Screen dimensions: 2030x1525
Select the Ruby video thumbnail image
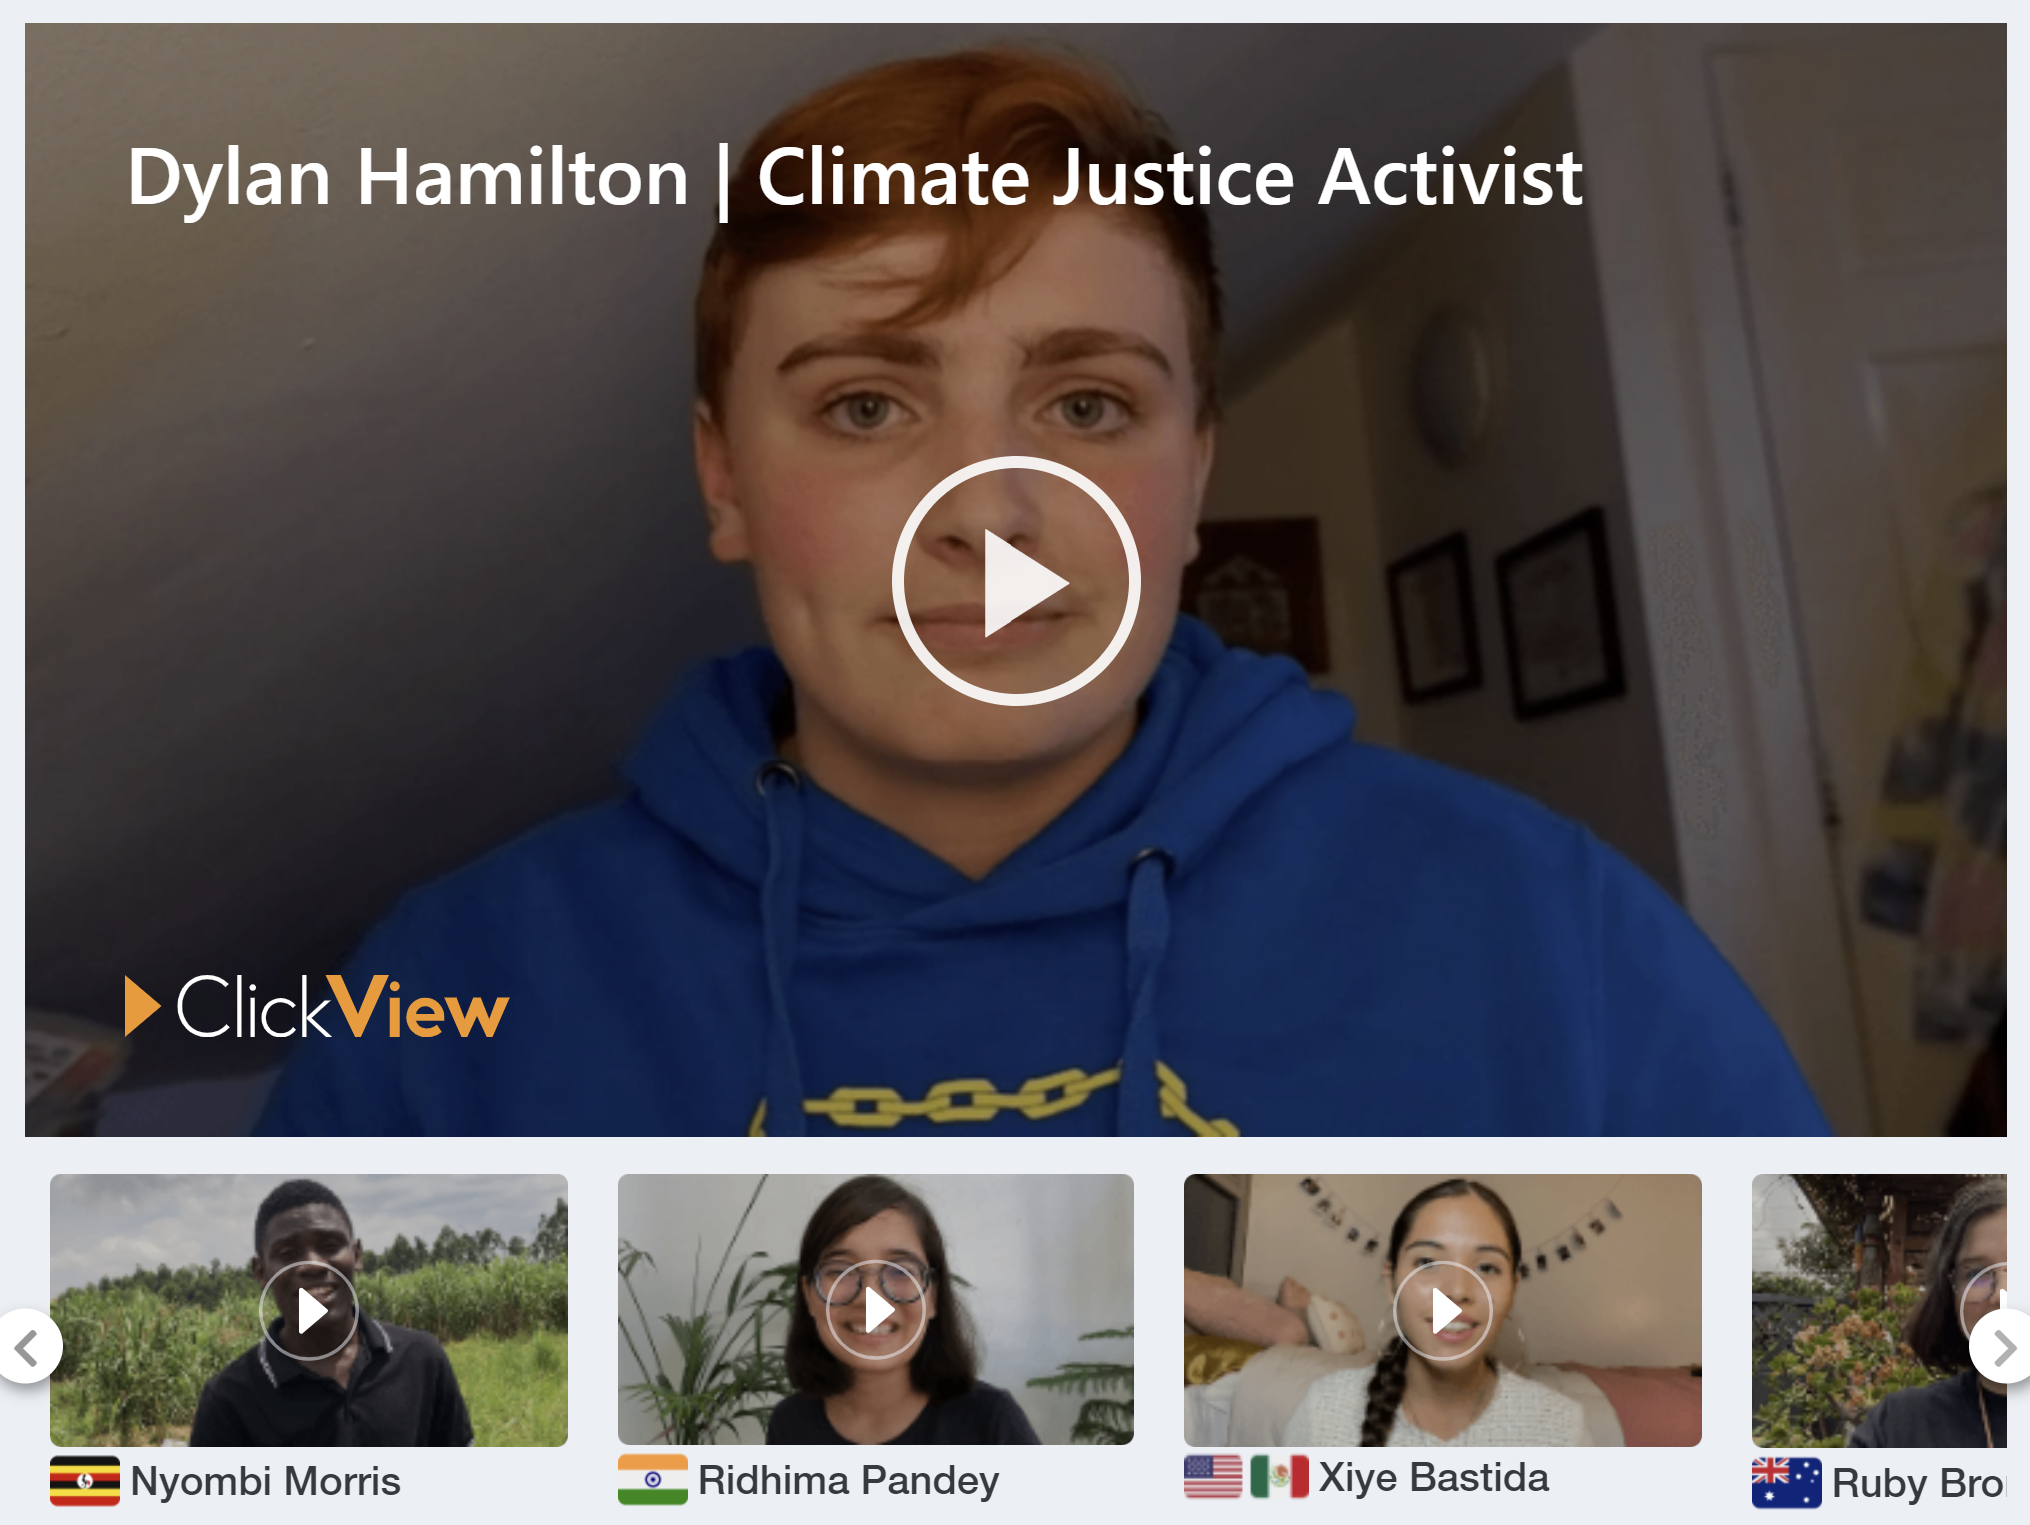click(x=1879, y=1310)
